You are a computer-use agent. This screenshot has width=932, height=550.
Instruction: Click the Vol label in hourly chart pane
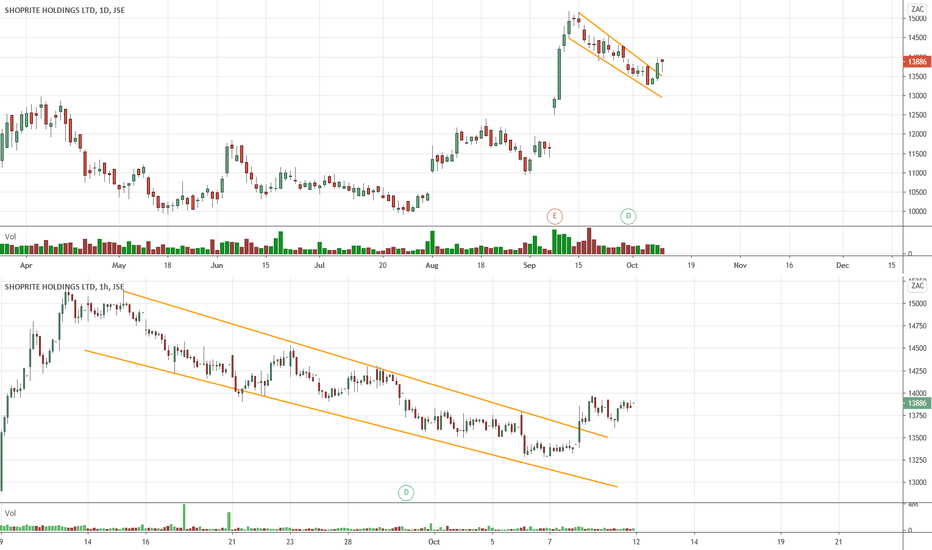(x=11, y=513)
